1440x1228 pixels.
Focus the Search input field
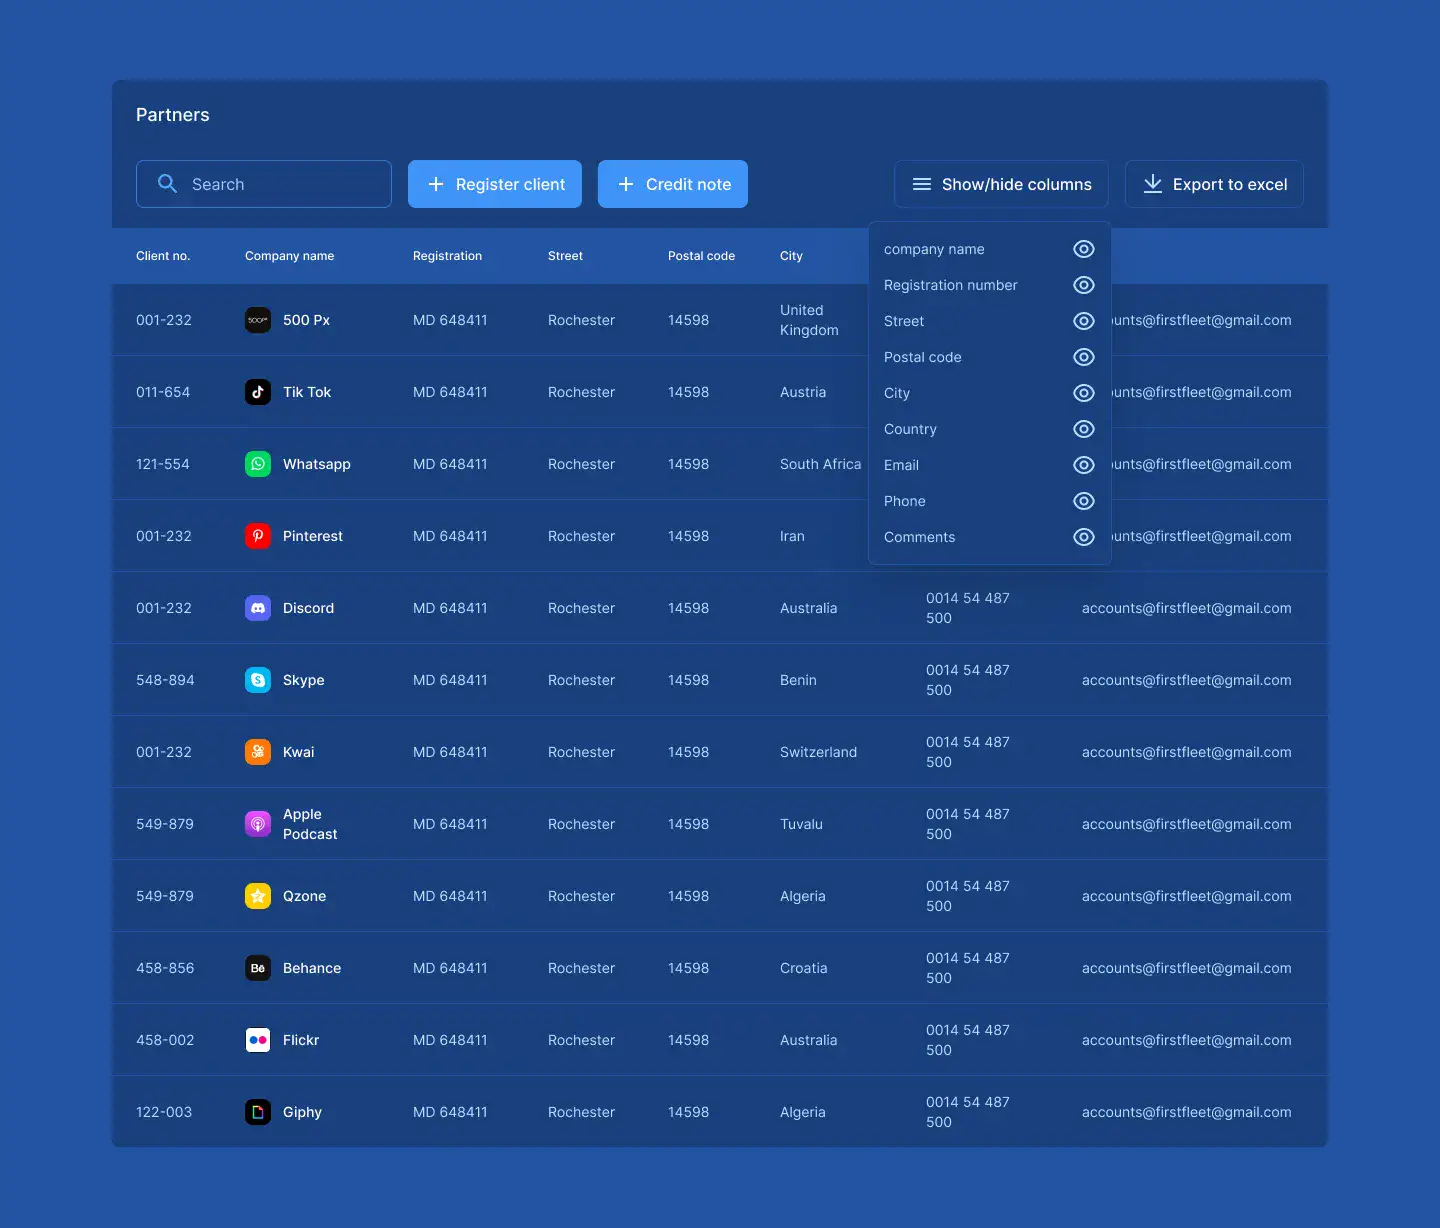[x=264, y=184]
